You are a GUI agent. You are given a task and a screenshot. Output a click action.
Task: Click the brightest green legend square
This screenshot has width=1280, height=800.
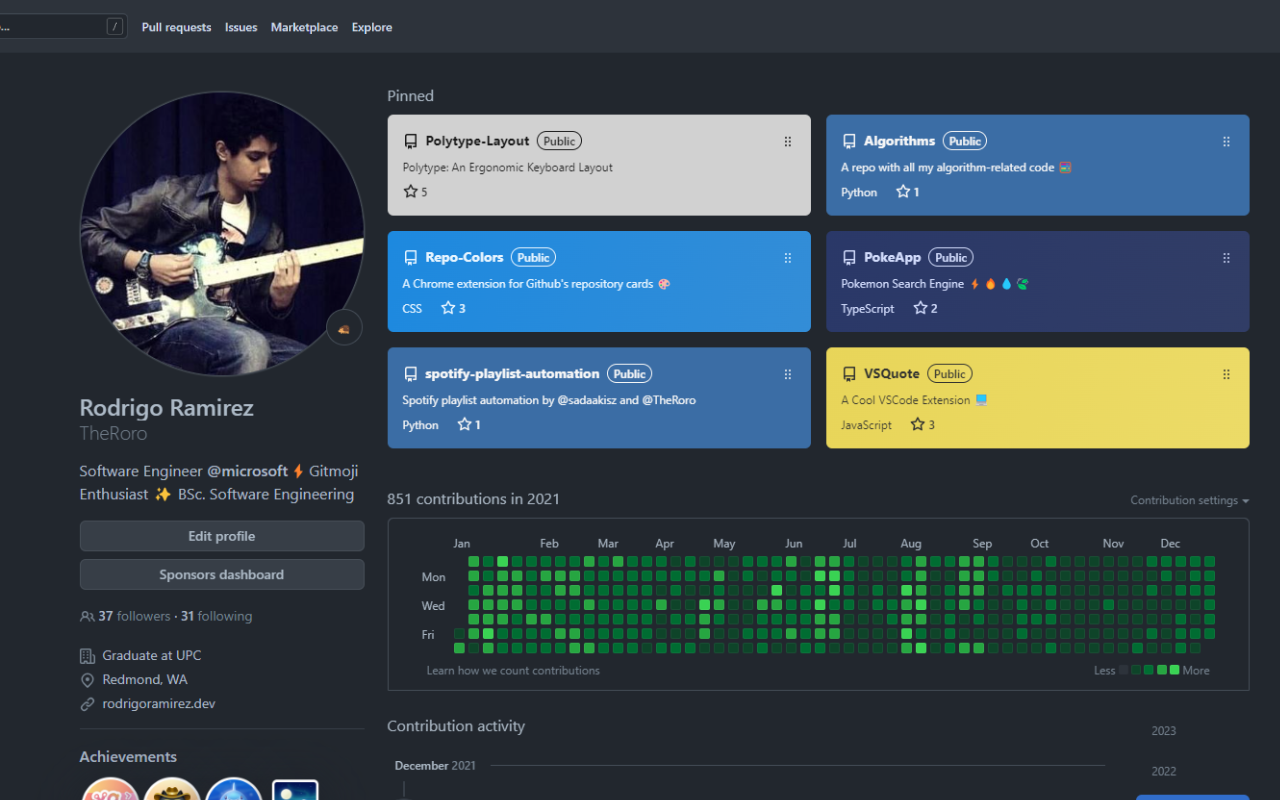click(x=1175, y=670)
